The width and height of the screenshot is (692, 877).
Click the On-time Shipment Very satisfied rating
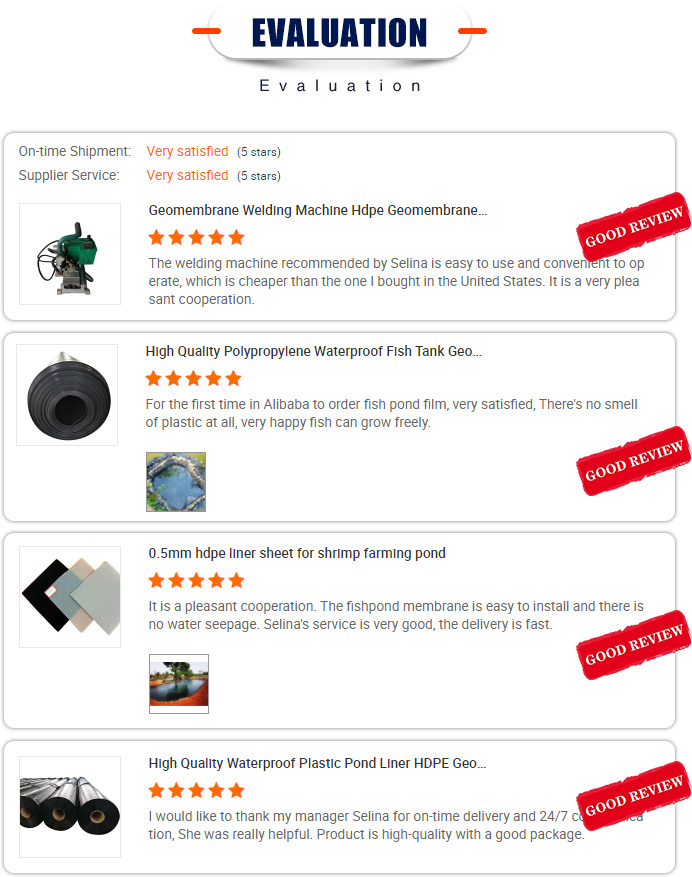(187, 152)
